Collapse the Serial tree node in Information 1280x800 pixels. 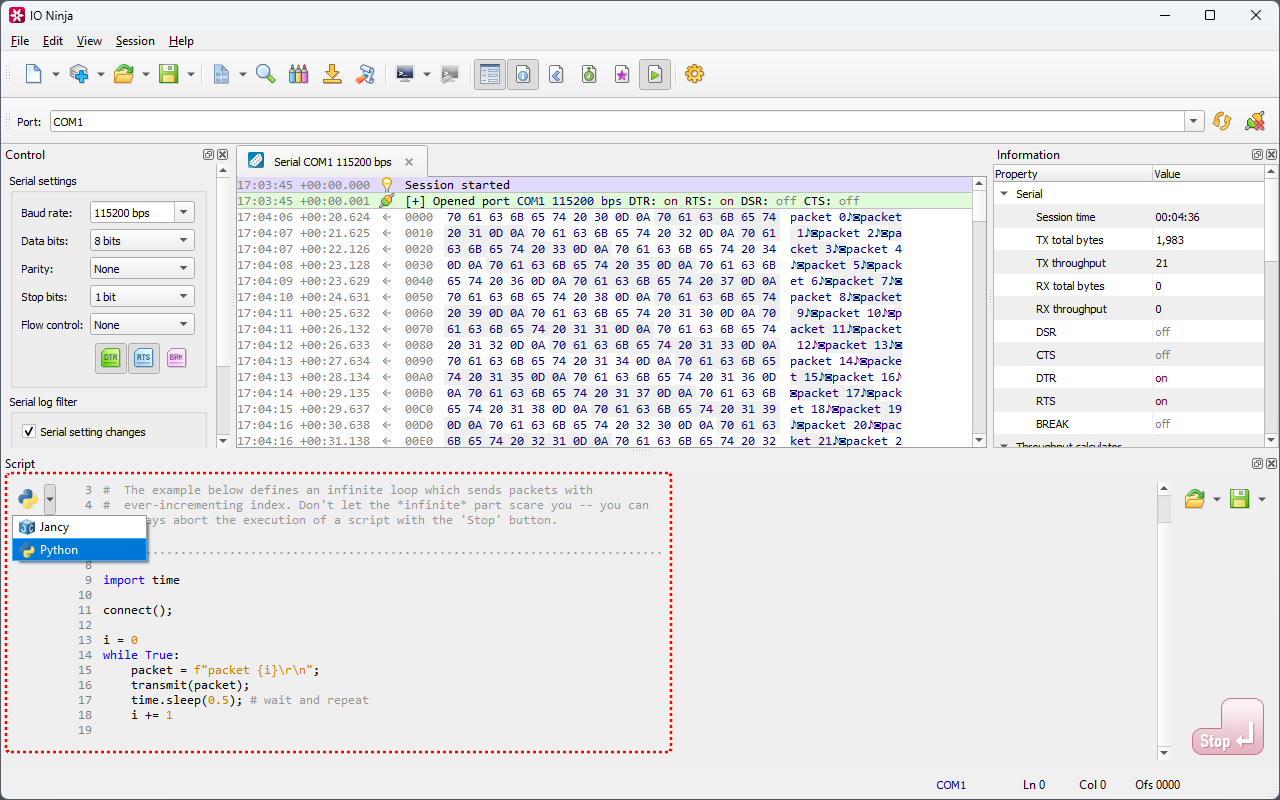click(1004, 194)
